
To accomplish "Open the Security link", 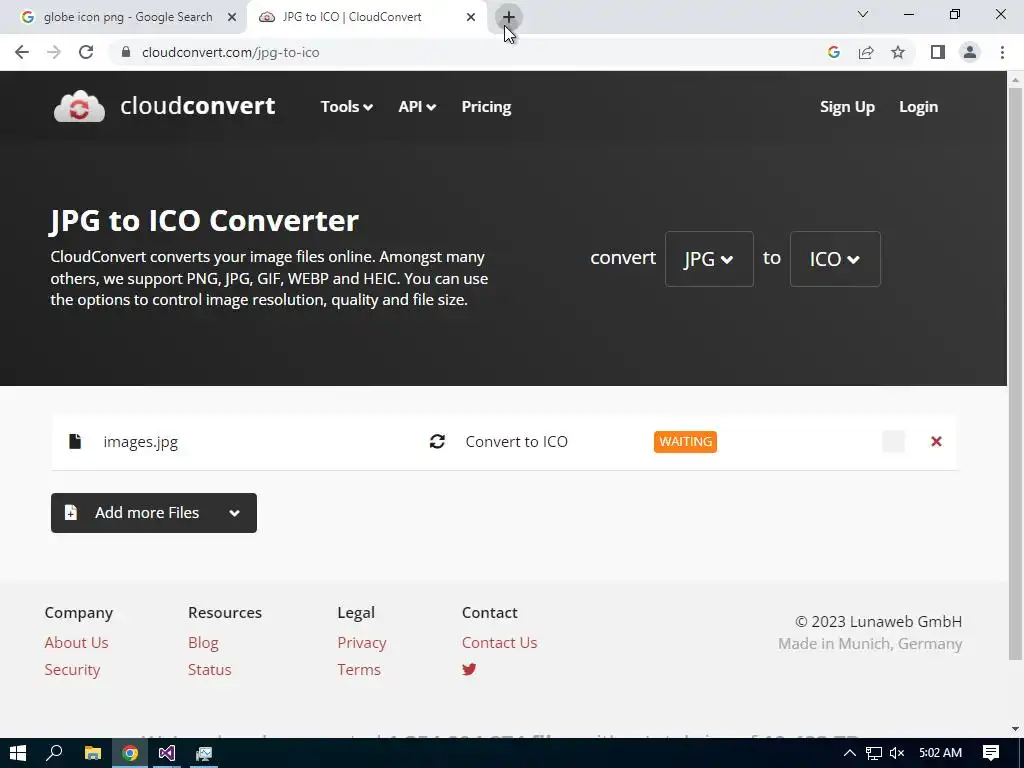I will coord(72,669).
